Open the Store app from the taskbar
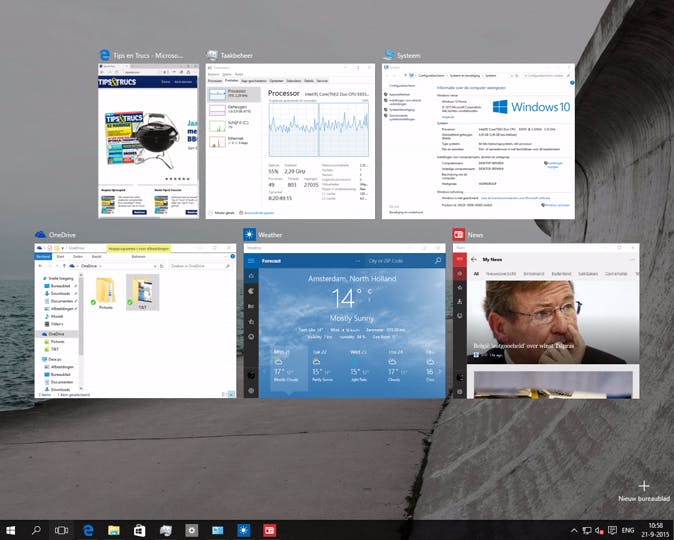This screenshot has height=540, width=674. pyautogui.click(x=140, y=530)
